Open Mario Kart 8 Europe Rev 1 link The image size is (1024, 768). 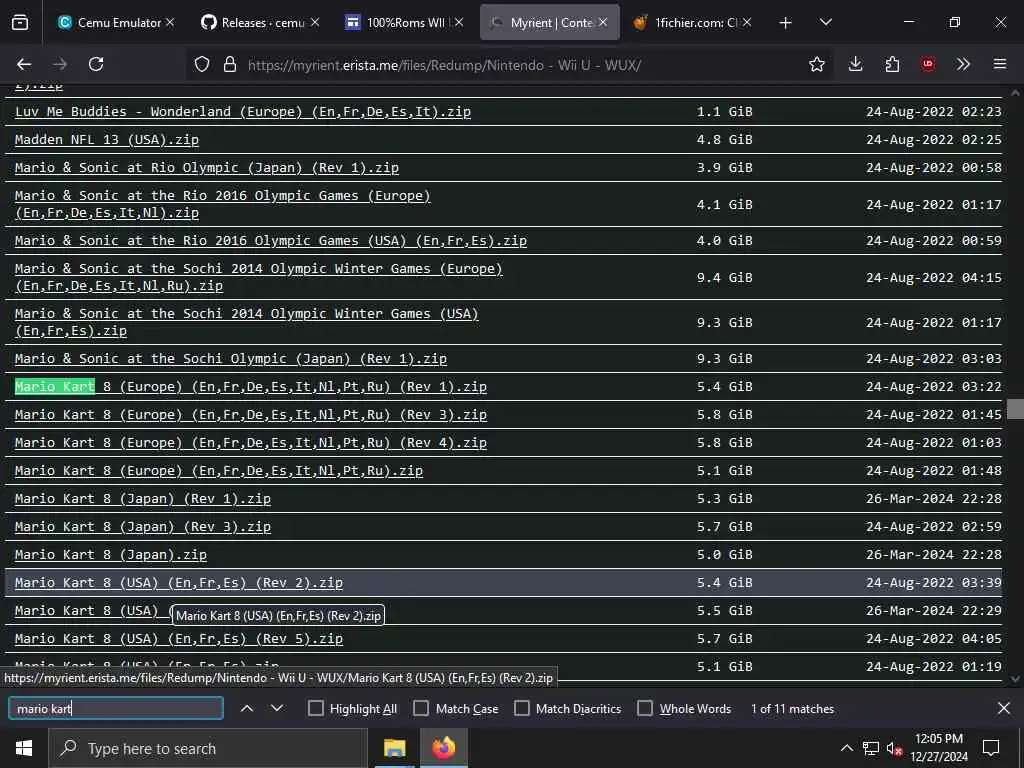(x=251, y=387)
